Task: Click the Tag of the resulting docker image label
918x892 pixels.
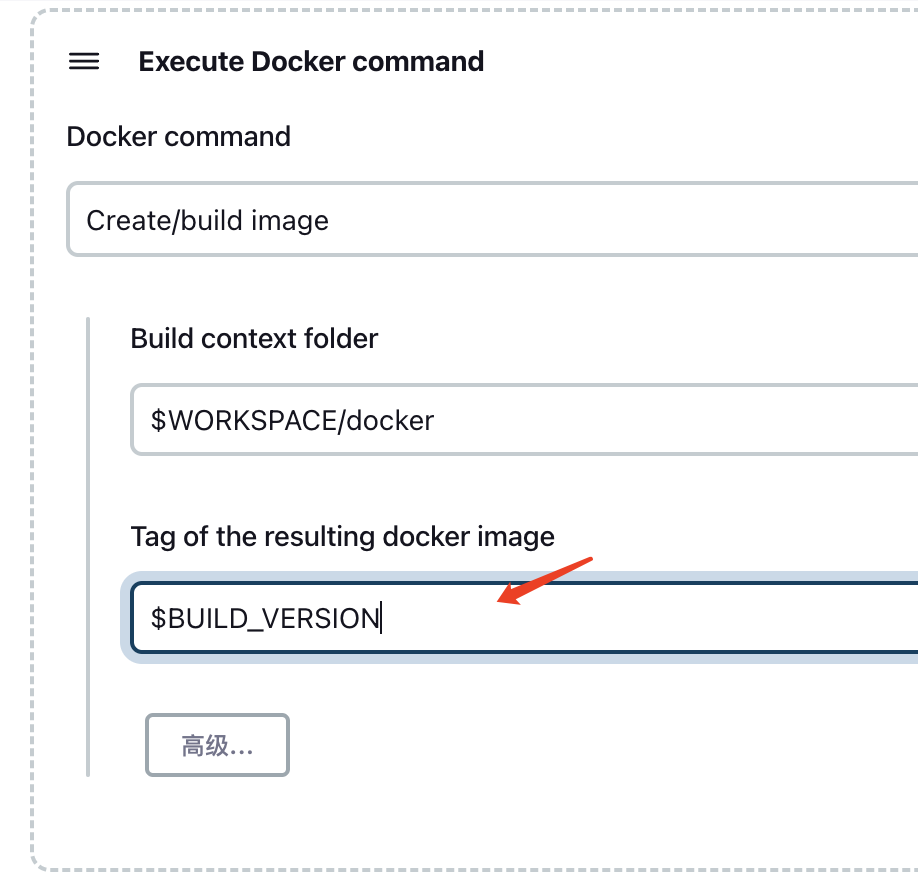Action: [342, 537]
